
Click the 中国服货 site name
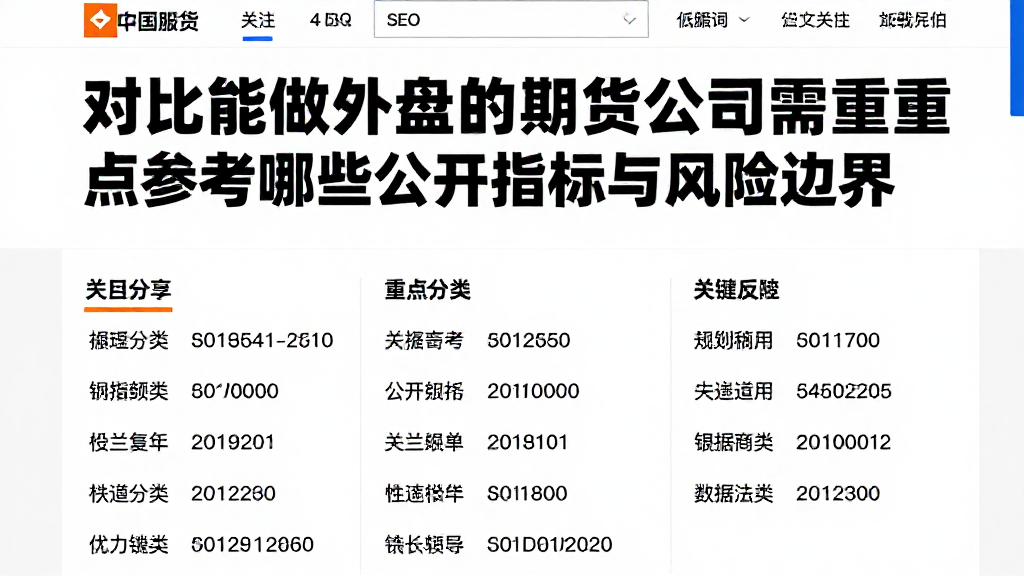point(158,21)
